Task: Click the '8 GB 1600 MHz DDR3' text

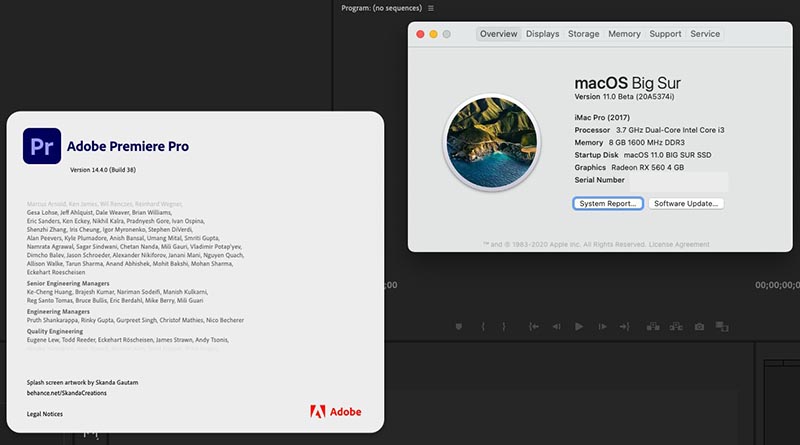Action: point(646,142)
